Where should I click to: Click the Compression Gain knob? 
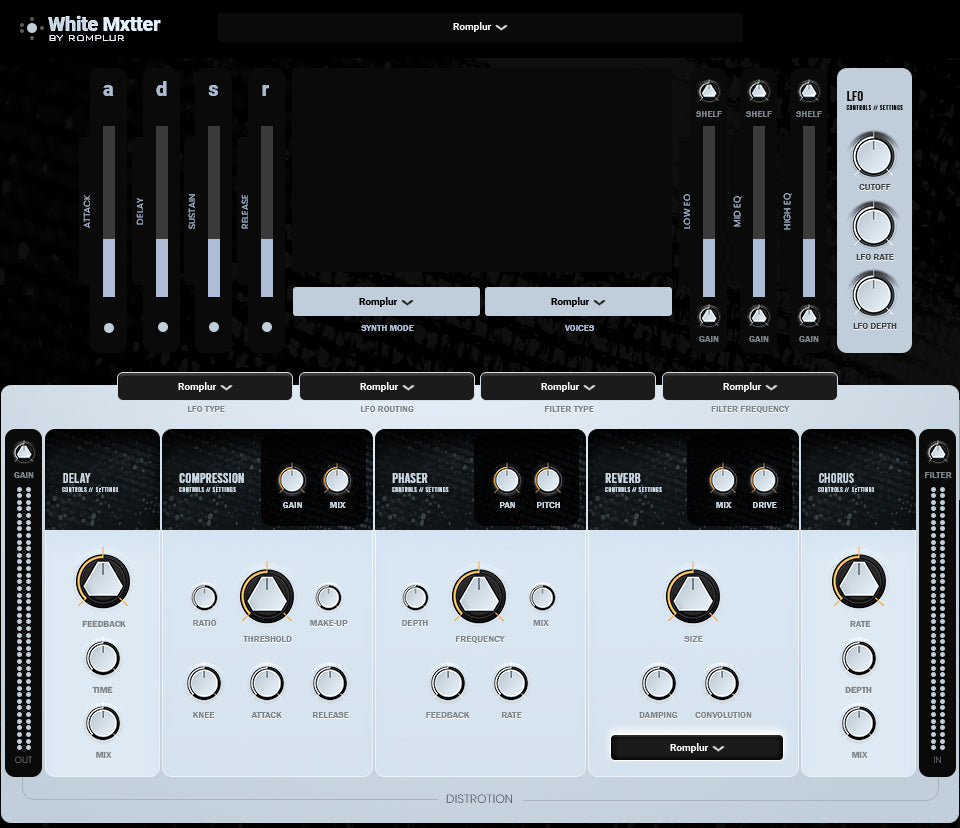click(x=292, y=481)
